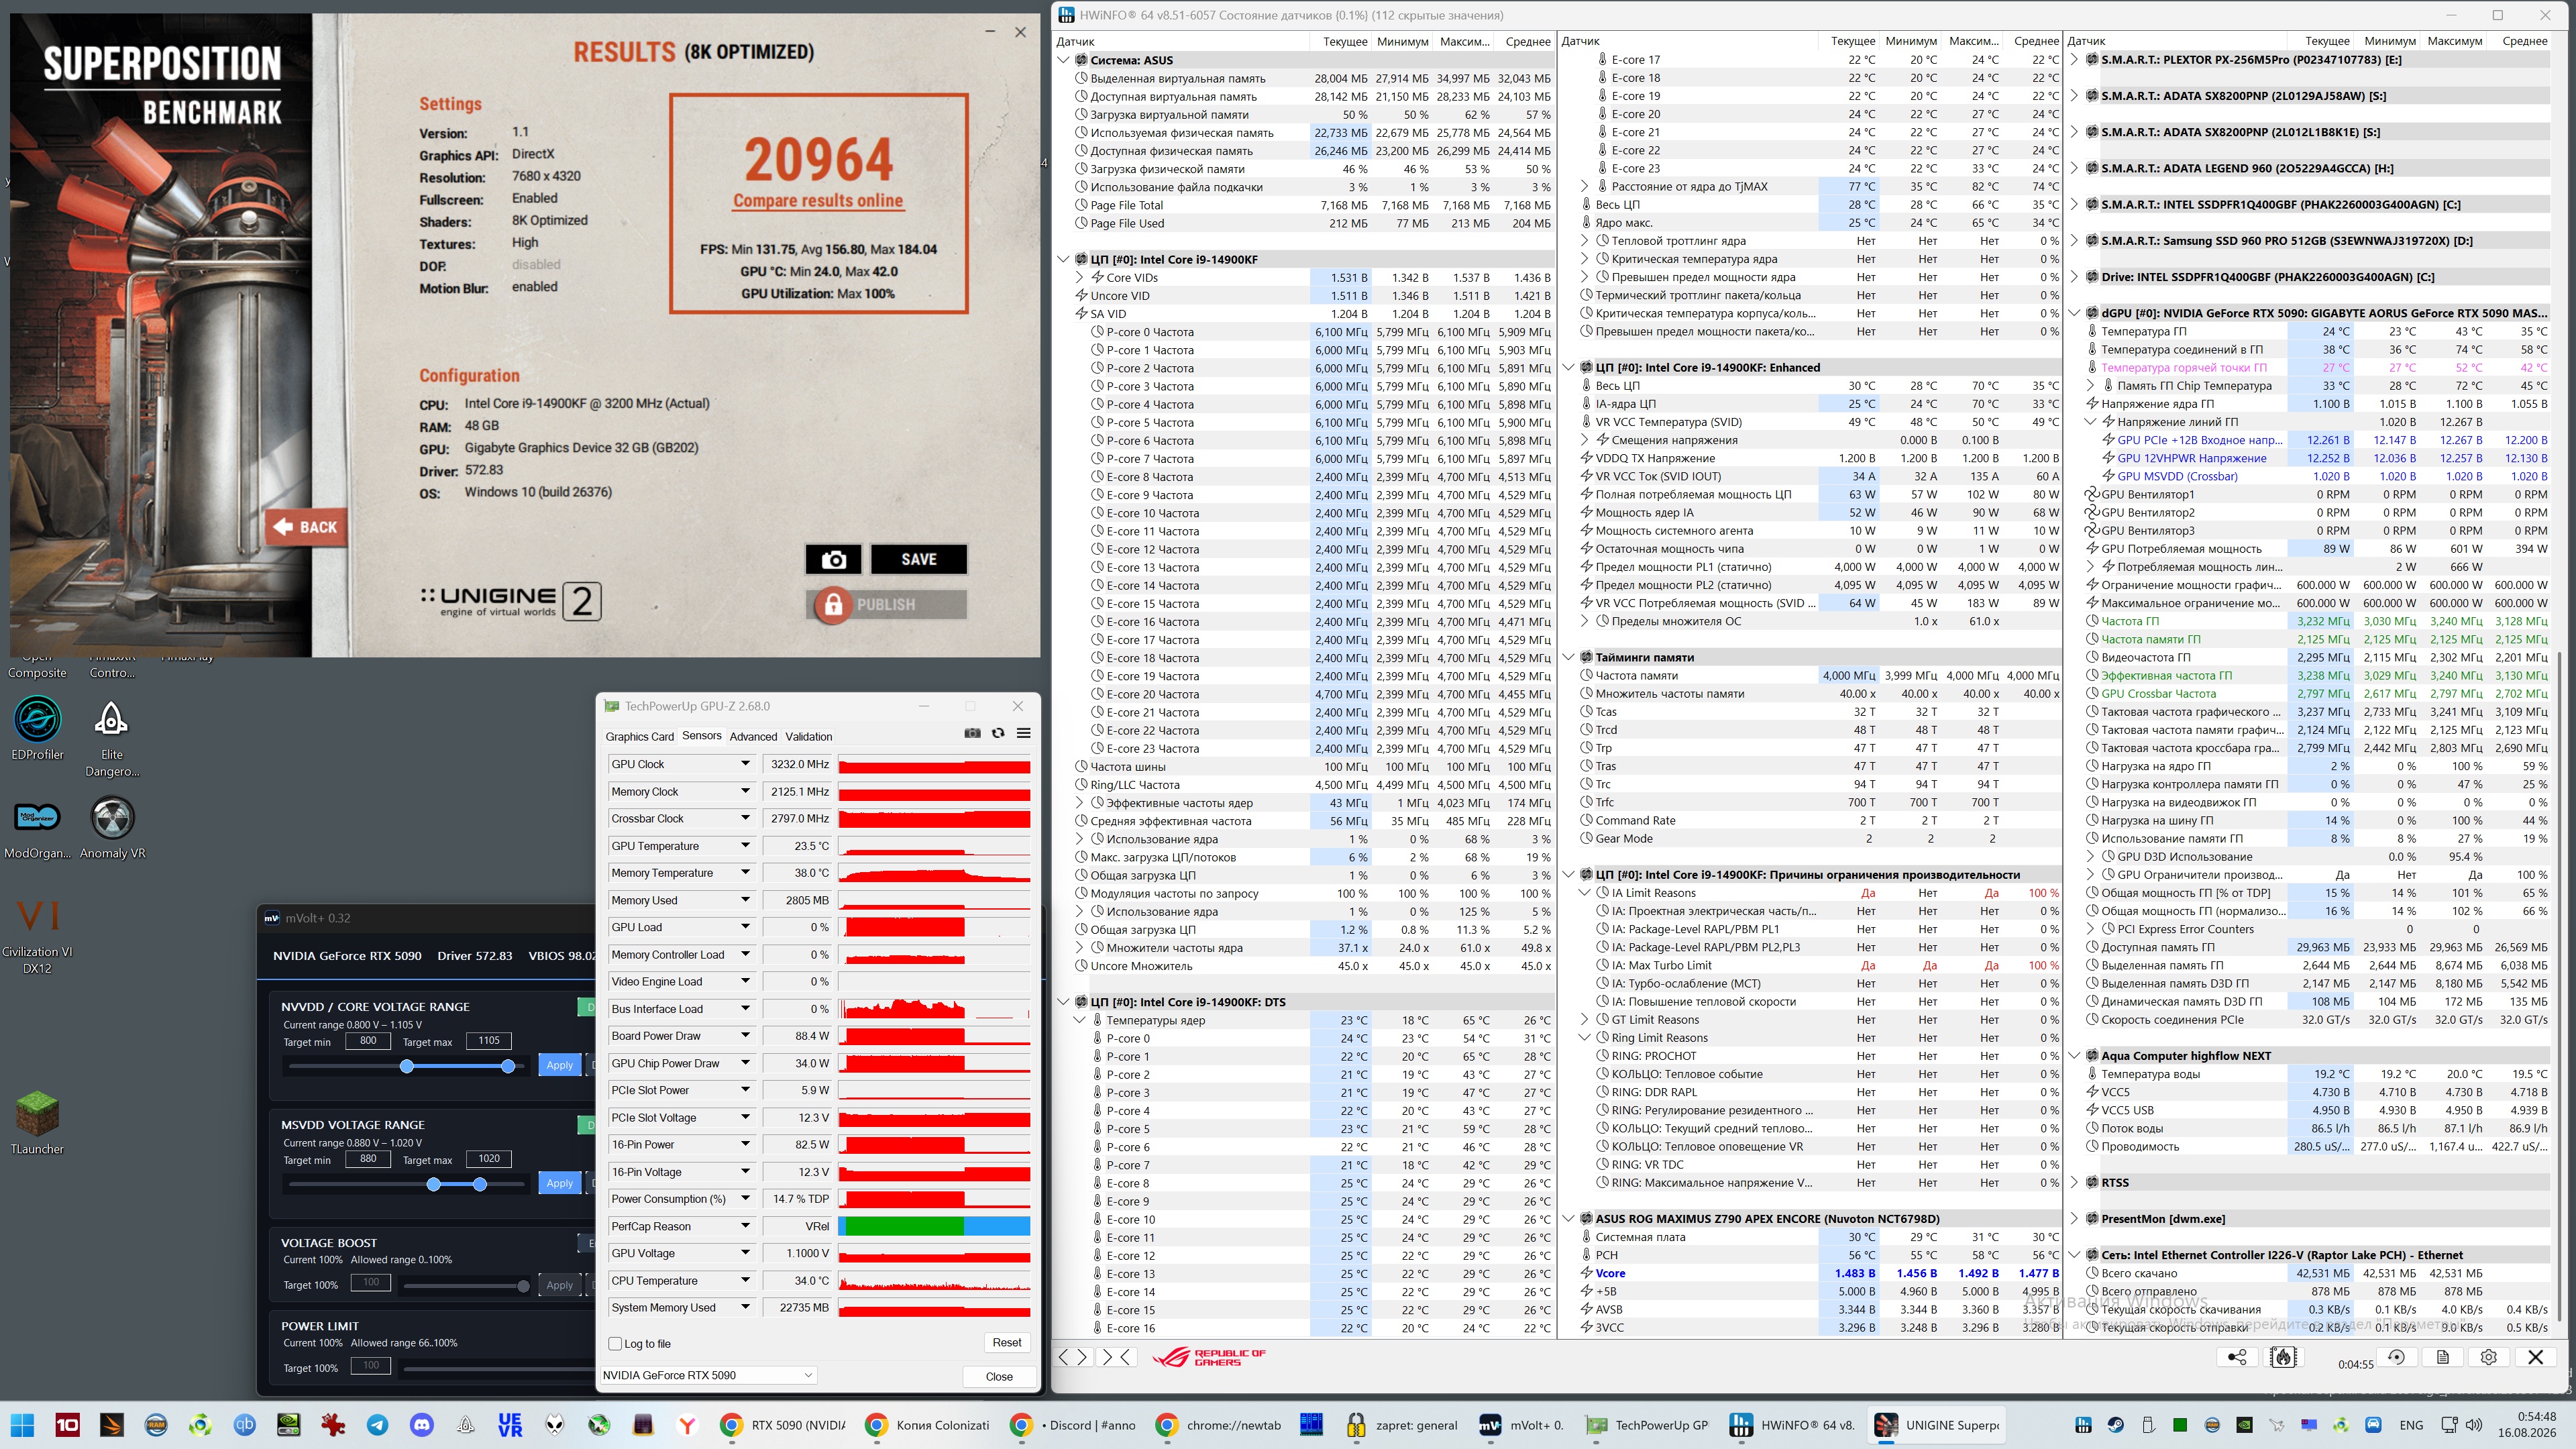Image resolution: width=2576 pixels, height=1449 pixels.
Task: Open qBittorrent from taskbar
Action: click(x=245, y=1425)
